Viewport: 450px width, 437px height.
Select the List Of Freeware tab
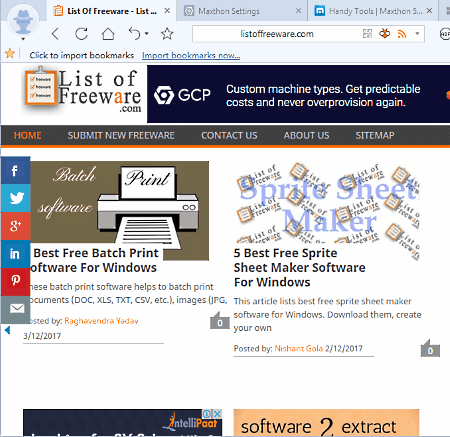point(112,11)
